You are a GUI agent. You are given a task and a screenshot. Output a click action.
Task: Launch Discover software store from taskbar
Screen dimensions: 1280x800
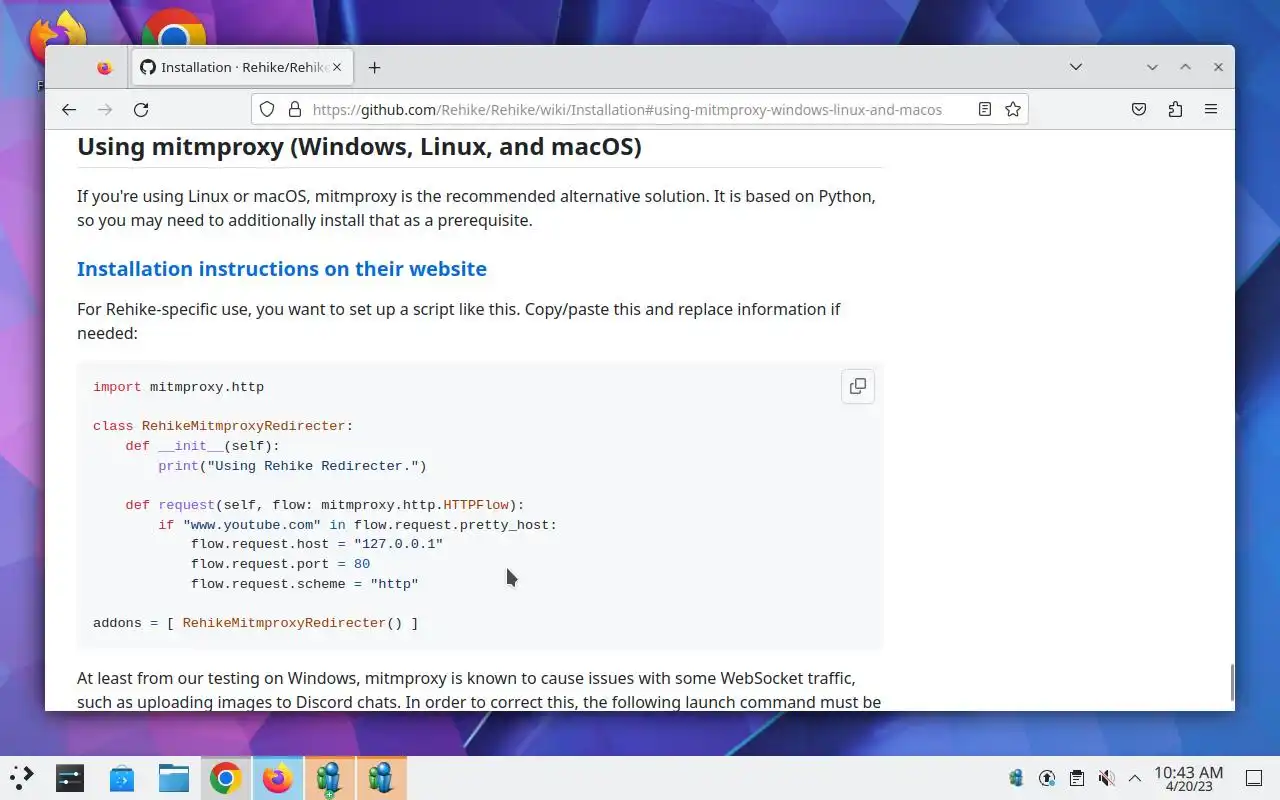[x=122, y=778]
